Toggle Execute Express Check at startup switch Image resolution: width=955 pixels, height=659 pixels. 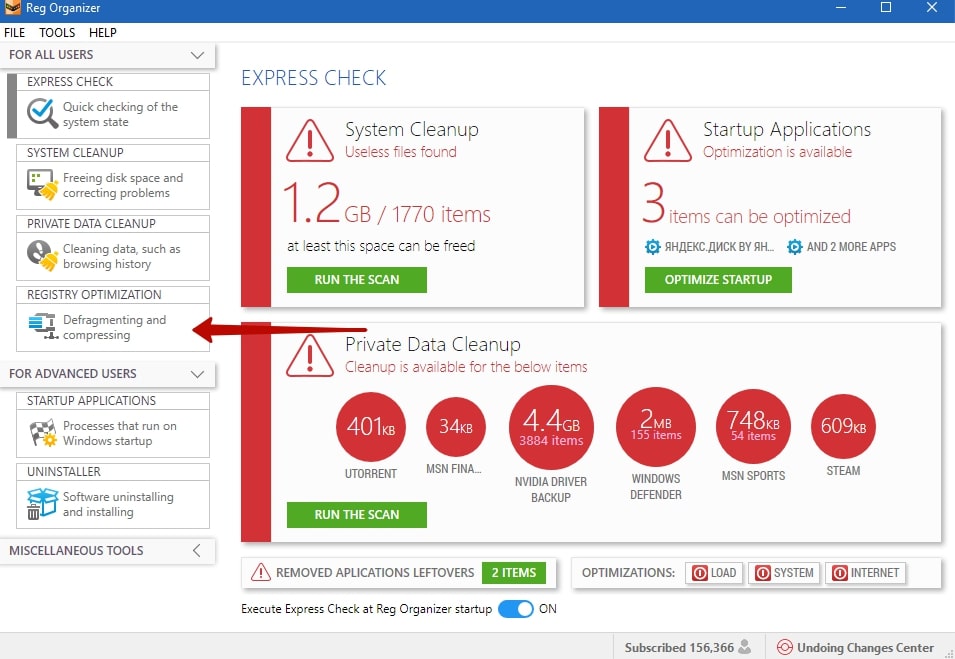pyautogui.click(x=515, y=609)
